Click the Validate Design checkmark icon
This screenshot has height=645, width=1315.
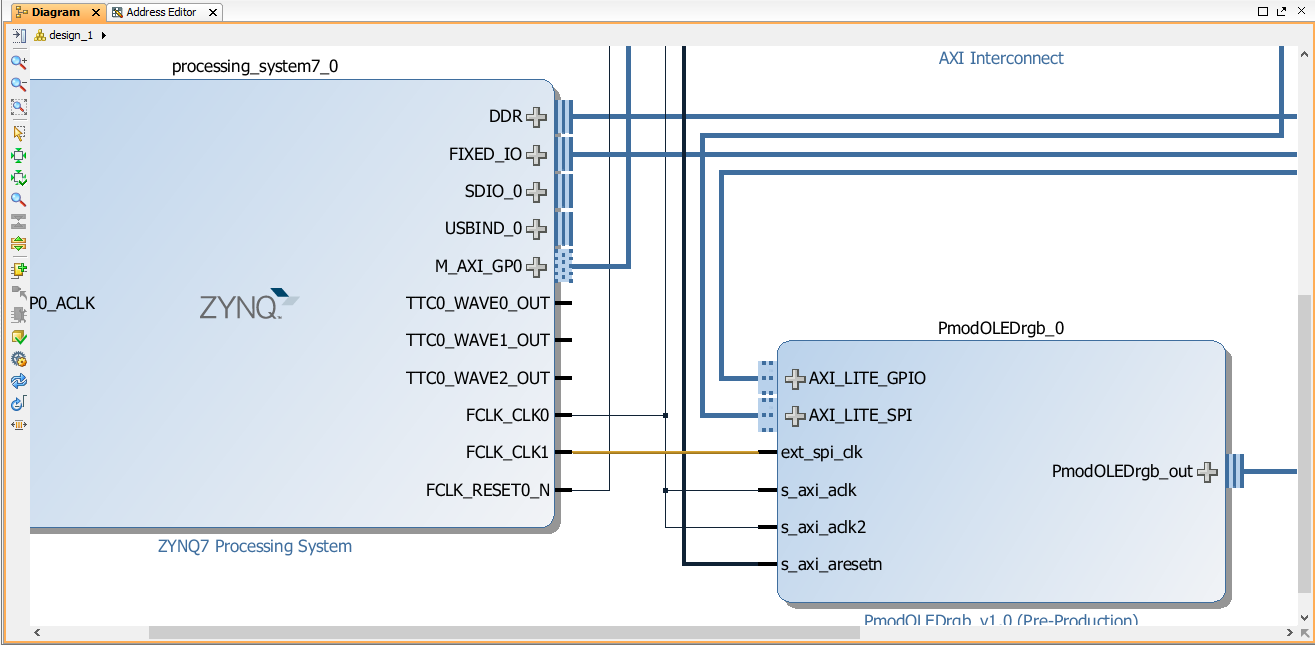[x=18, y=336]
